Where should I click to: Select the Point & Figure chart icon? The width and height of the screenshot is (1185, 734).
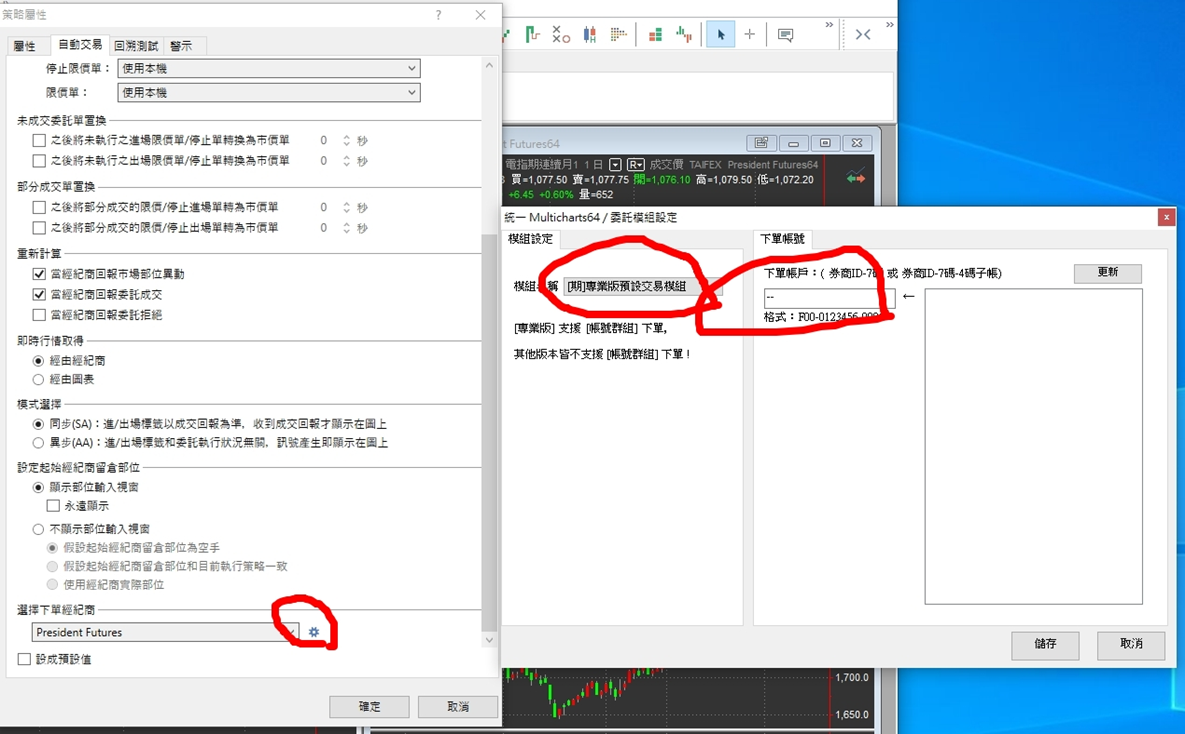pyautogui.click(x=561, y=34)
